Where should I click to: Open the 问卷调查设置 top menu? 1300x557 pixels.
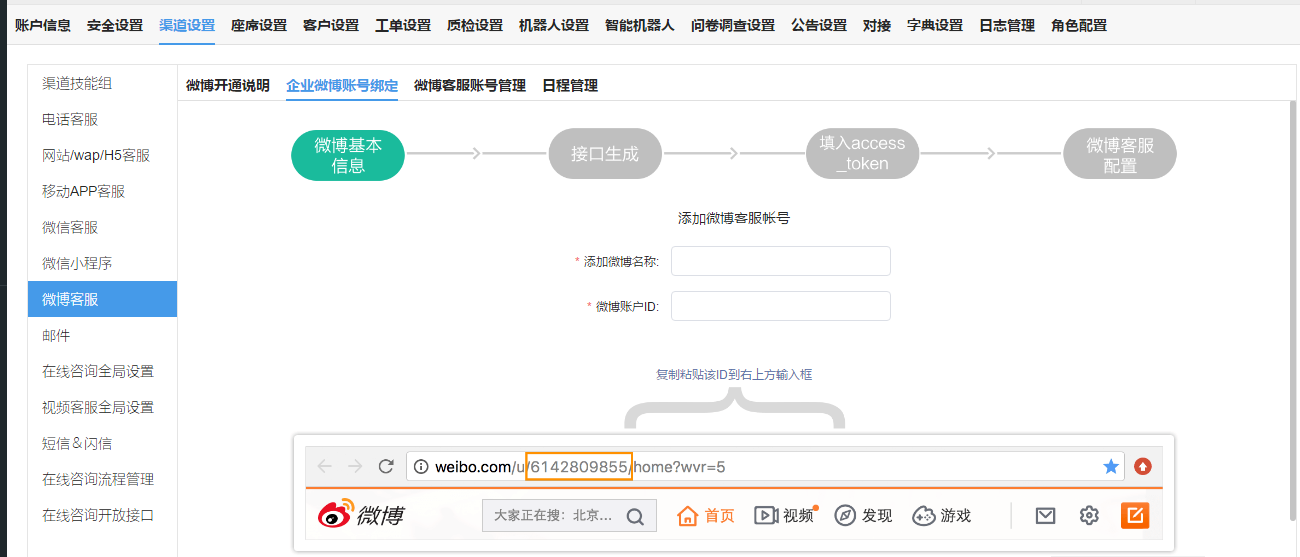click(x=733, y=25)
